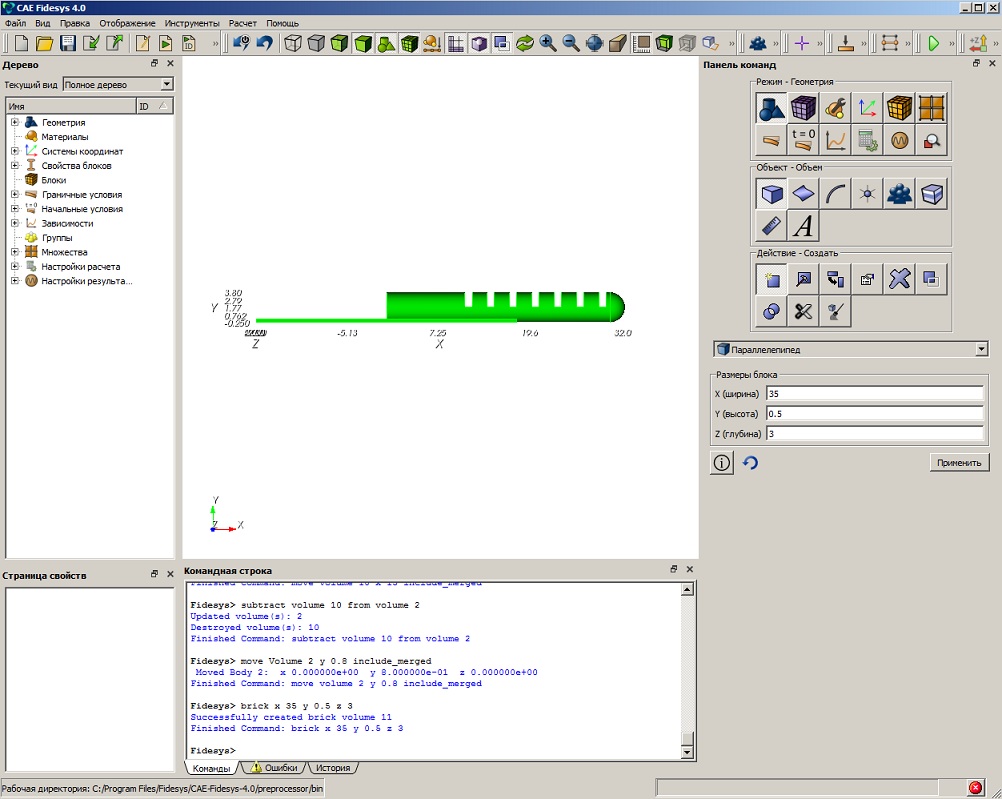Toggle Geometry mode shapes button
Image resolution: width=1002 pixels, height=799 pixels.
[x=771, y=107]
